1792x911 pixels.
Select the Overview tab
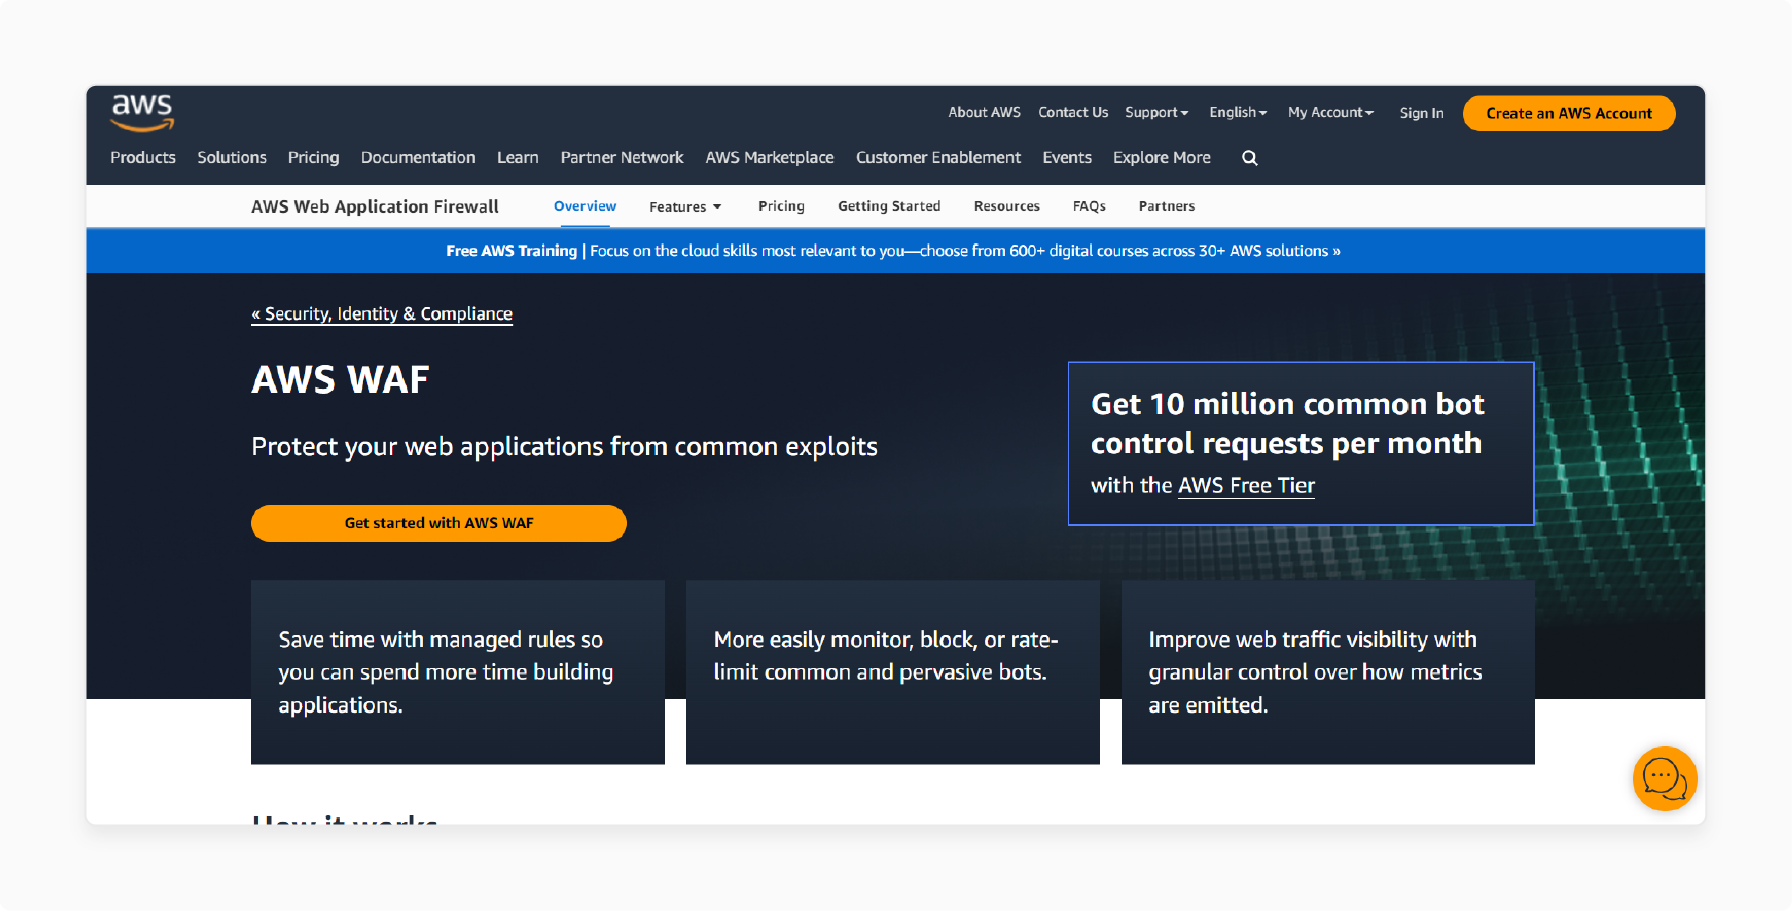click(x=585, y=206)
